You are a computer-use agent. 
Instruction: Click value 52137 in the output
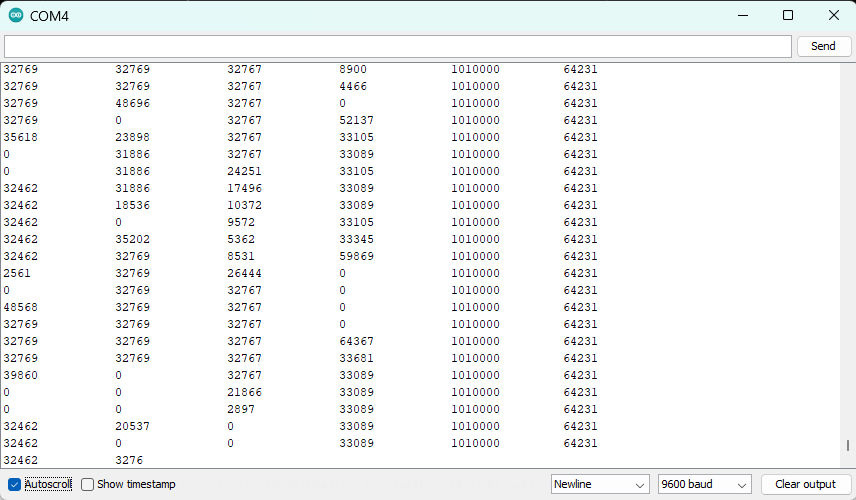pos(356,120)
